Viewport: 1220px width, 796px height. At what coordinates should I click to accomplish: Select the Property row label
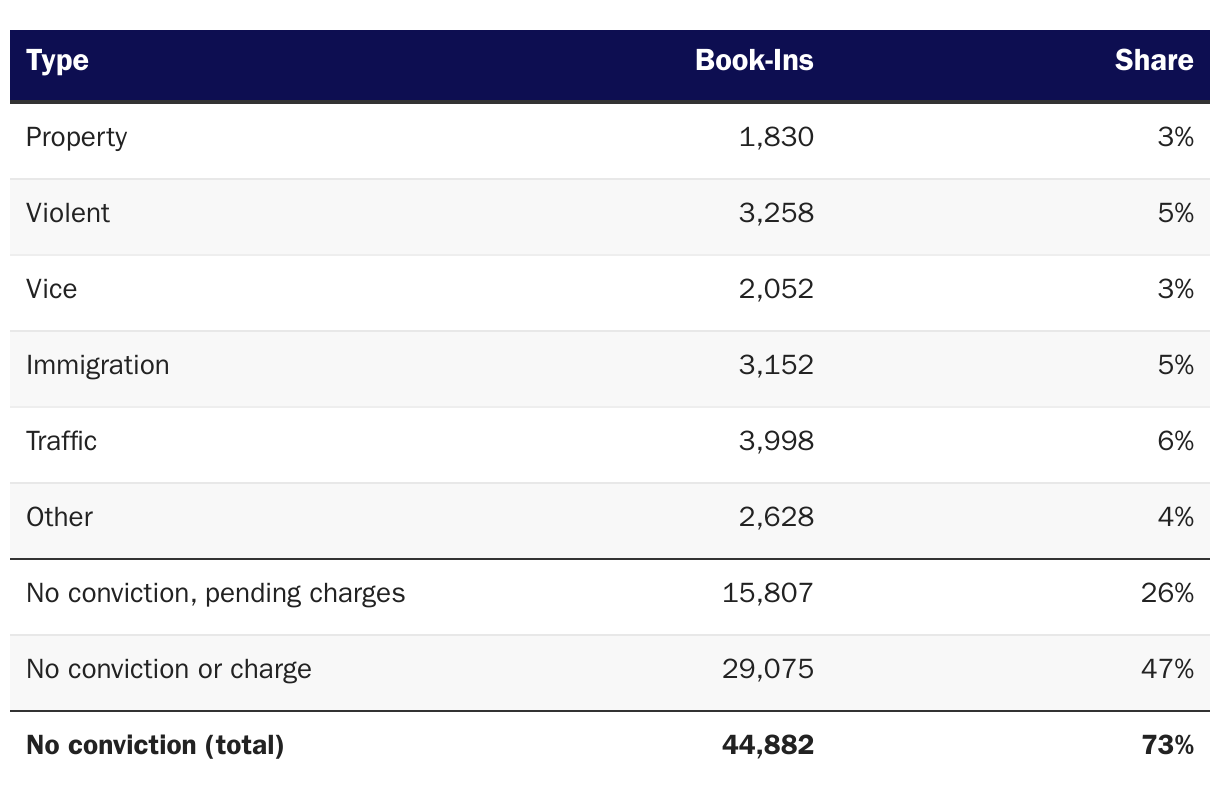pyautogui.click(x=77, y=137)
